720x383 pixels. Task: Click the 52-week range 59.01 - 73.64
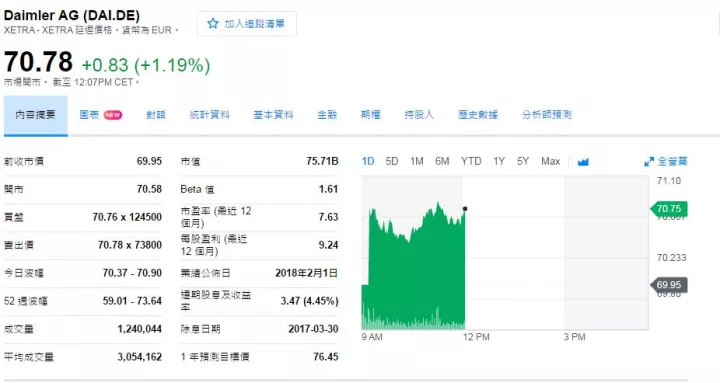coord(132,301)
